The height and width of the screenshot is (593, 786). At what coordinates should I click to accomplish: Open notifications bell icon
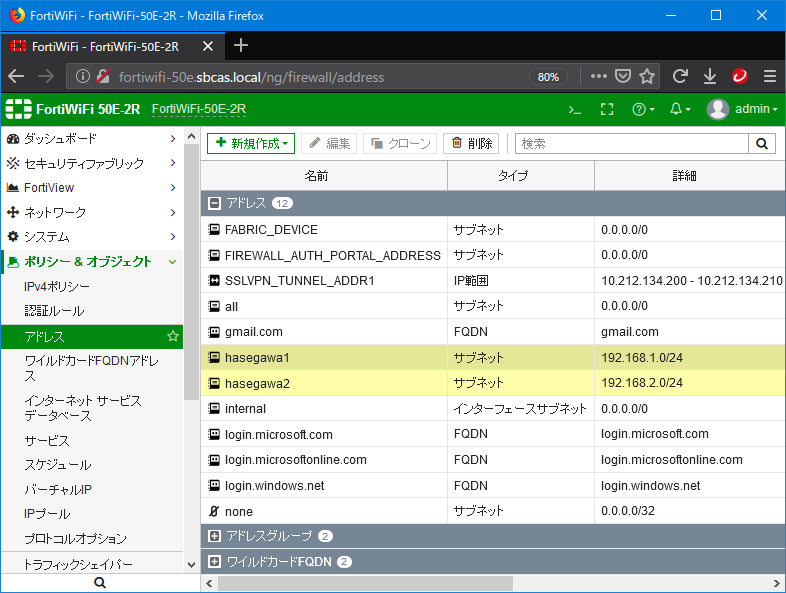[680, 109]
